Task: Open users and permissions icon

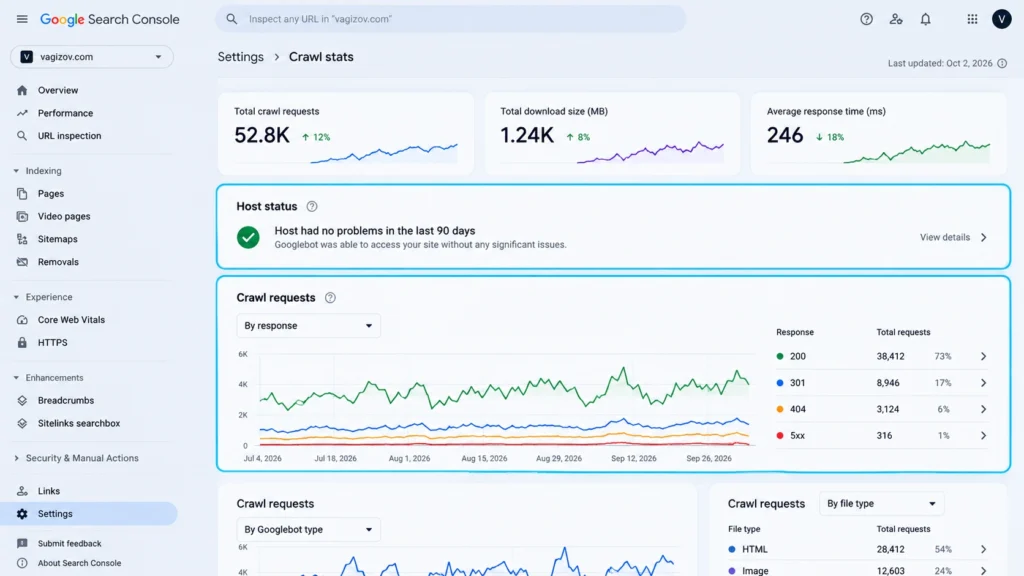Action: coord(896,19)
